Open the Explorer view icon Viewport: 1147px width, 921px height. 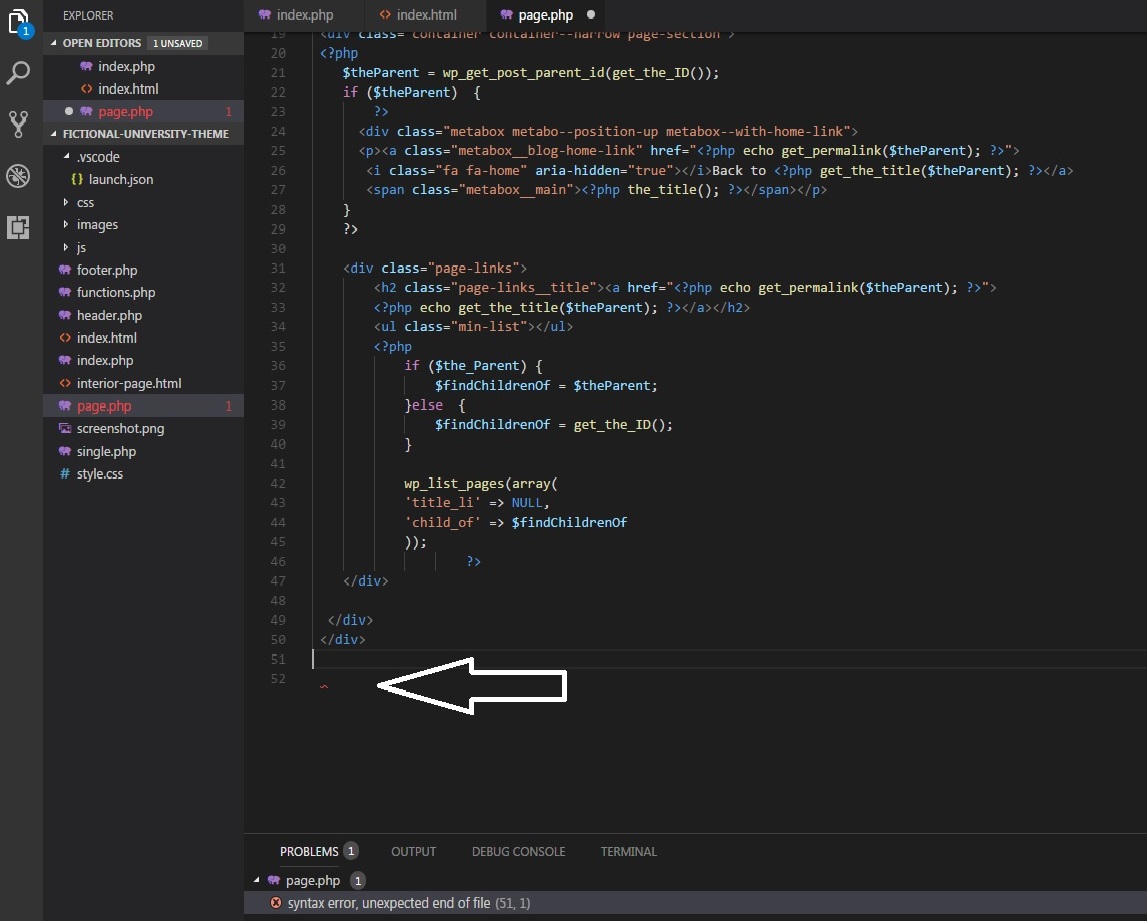[x=21, y=21]
